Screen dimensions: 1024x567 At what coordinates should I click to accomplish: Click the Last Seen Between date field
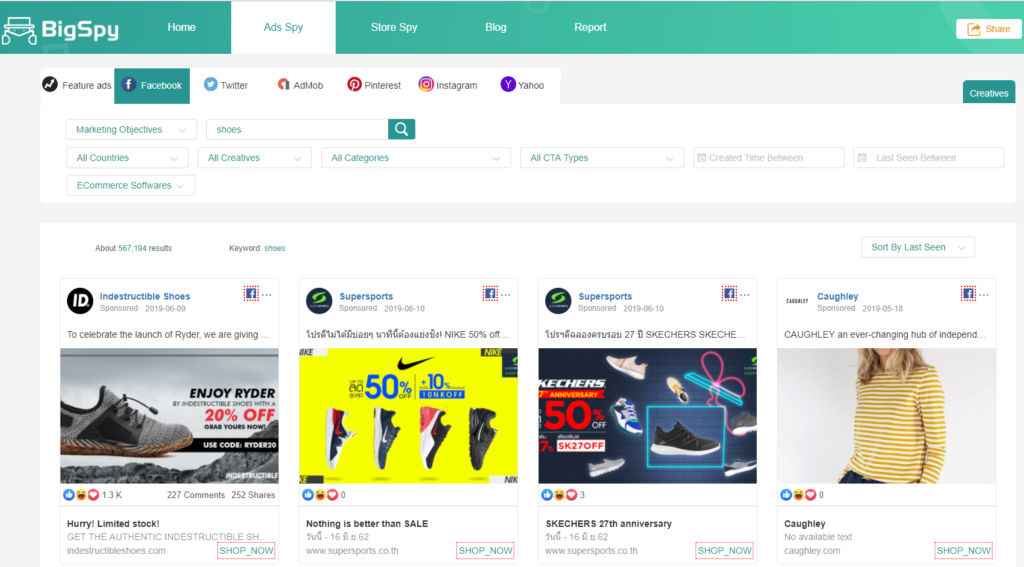(928, 157)
